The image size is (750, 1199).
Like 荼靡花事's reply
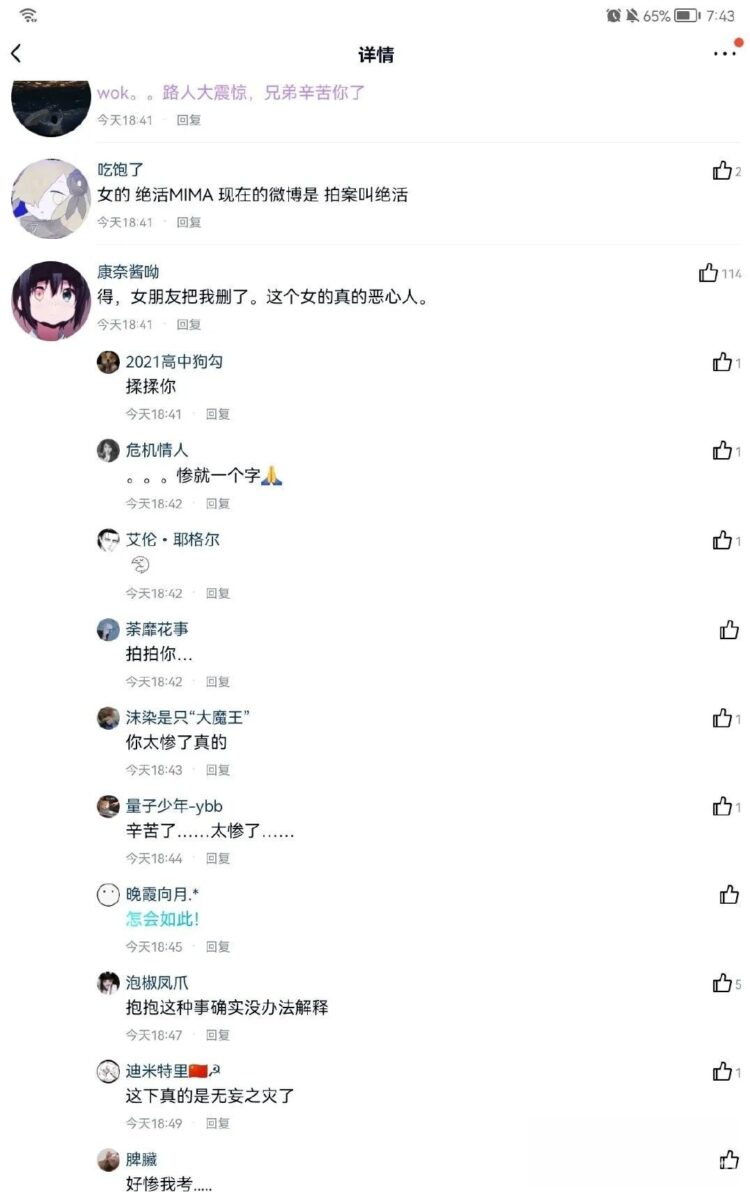click(x=729, y=629)
